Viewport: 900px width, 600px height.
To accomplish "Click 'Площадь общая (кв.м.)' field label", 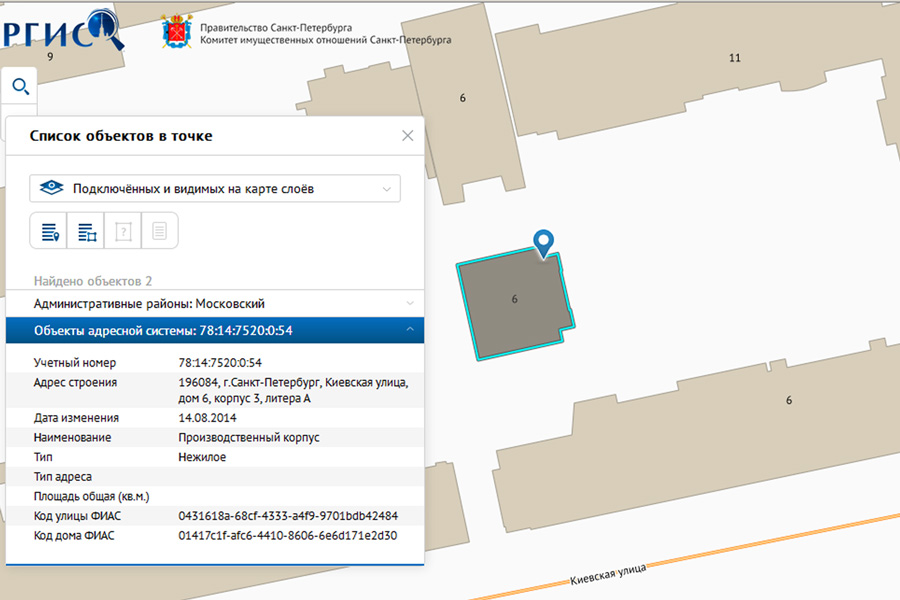I will 91,497.
